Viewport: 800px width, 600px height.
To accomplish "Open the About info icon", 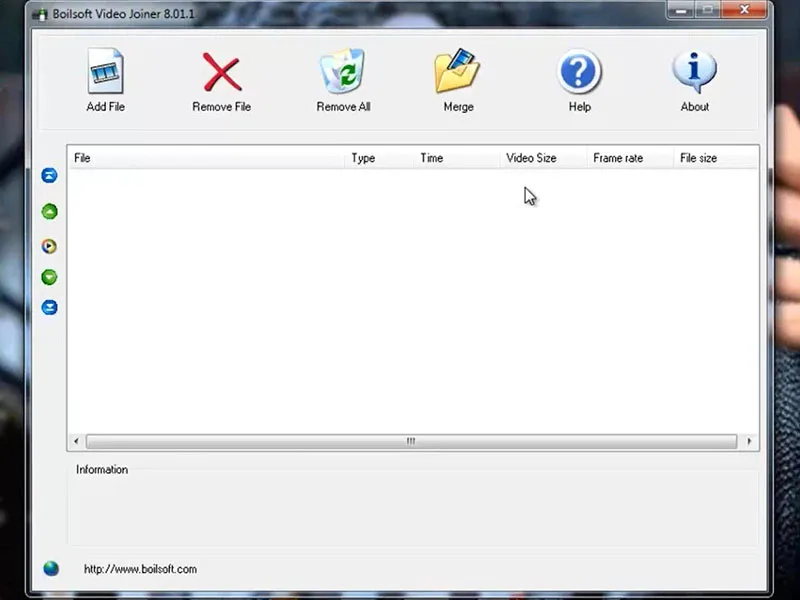I will point(694,71).
